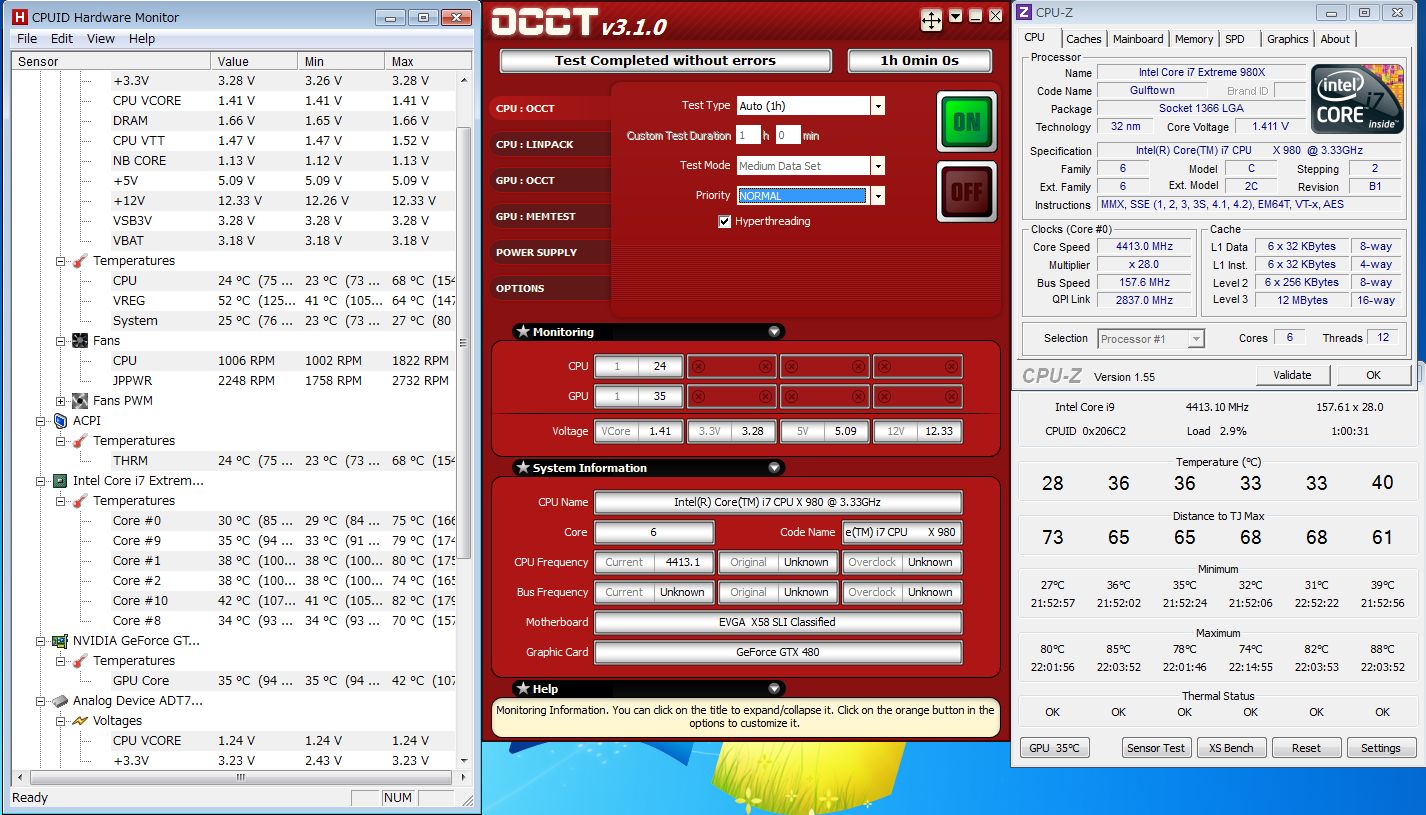
Task: Select the GPU : OCCT tab
Action: tap(550, 181)
